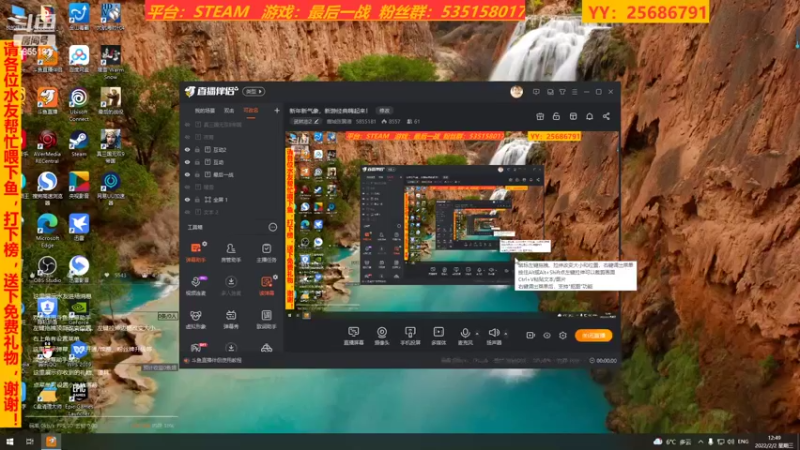
Task: Open Task View in the taskbar
Action: pyautogui.click(x=30, y=442)
